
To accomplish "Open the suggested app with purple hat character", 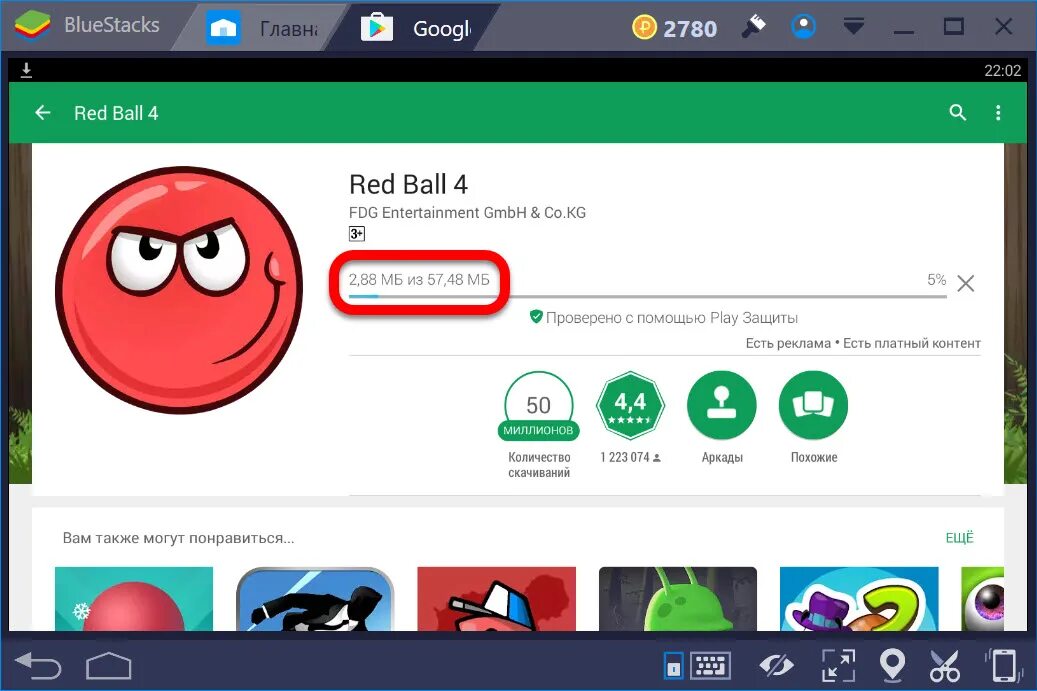I will click(x=859, y=598).
